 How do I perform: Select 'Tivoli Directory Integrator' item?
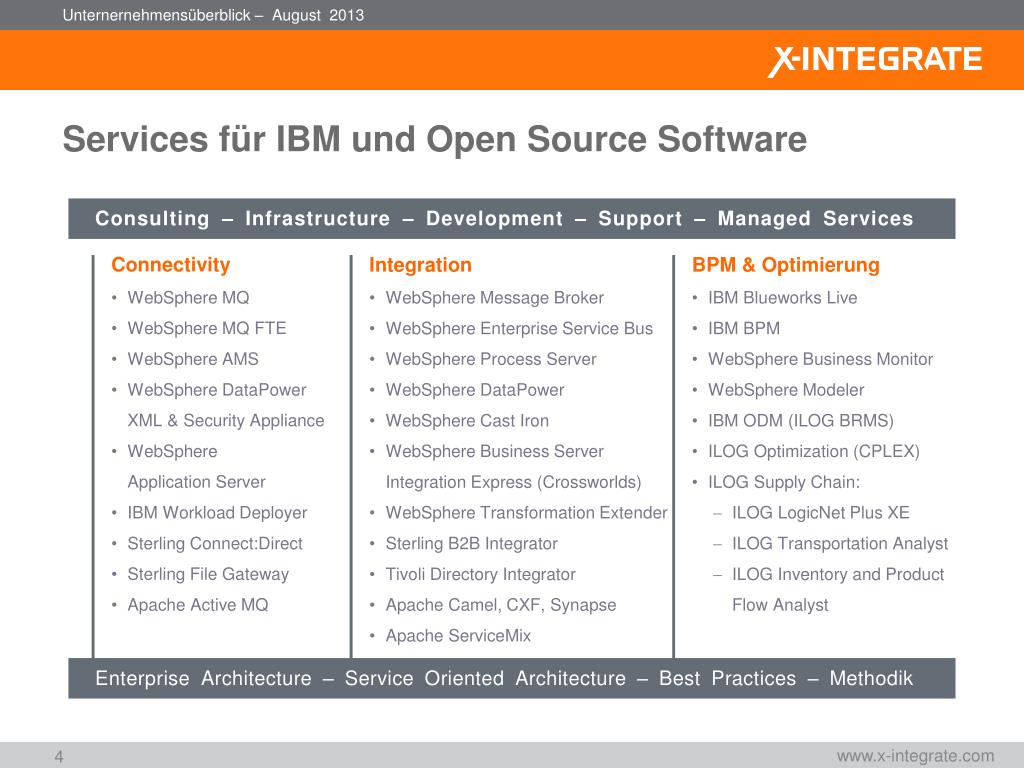tap(480, 574)
